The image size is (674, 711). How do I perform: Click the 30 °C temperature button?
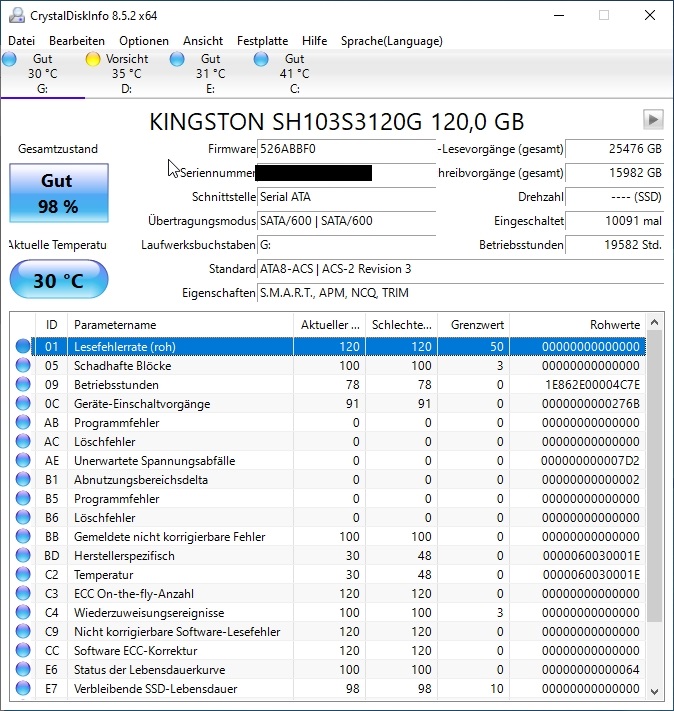59,279
